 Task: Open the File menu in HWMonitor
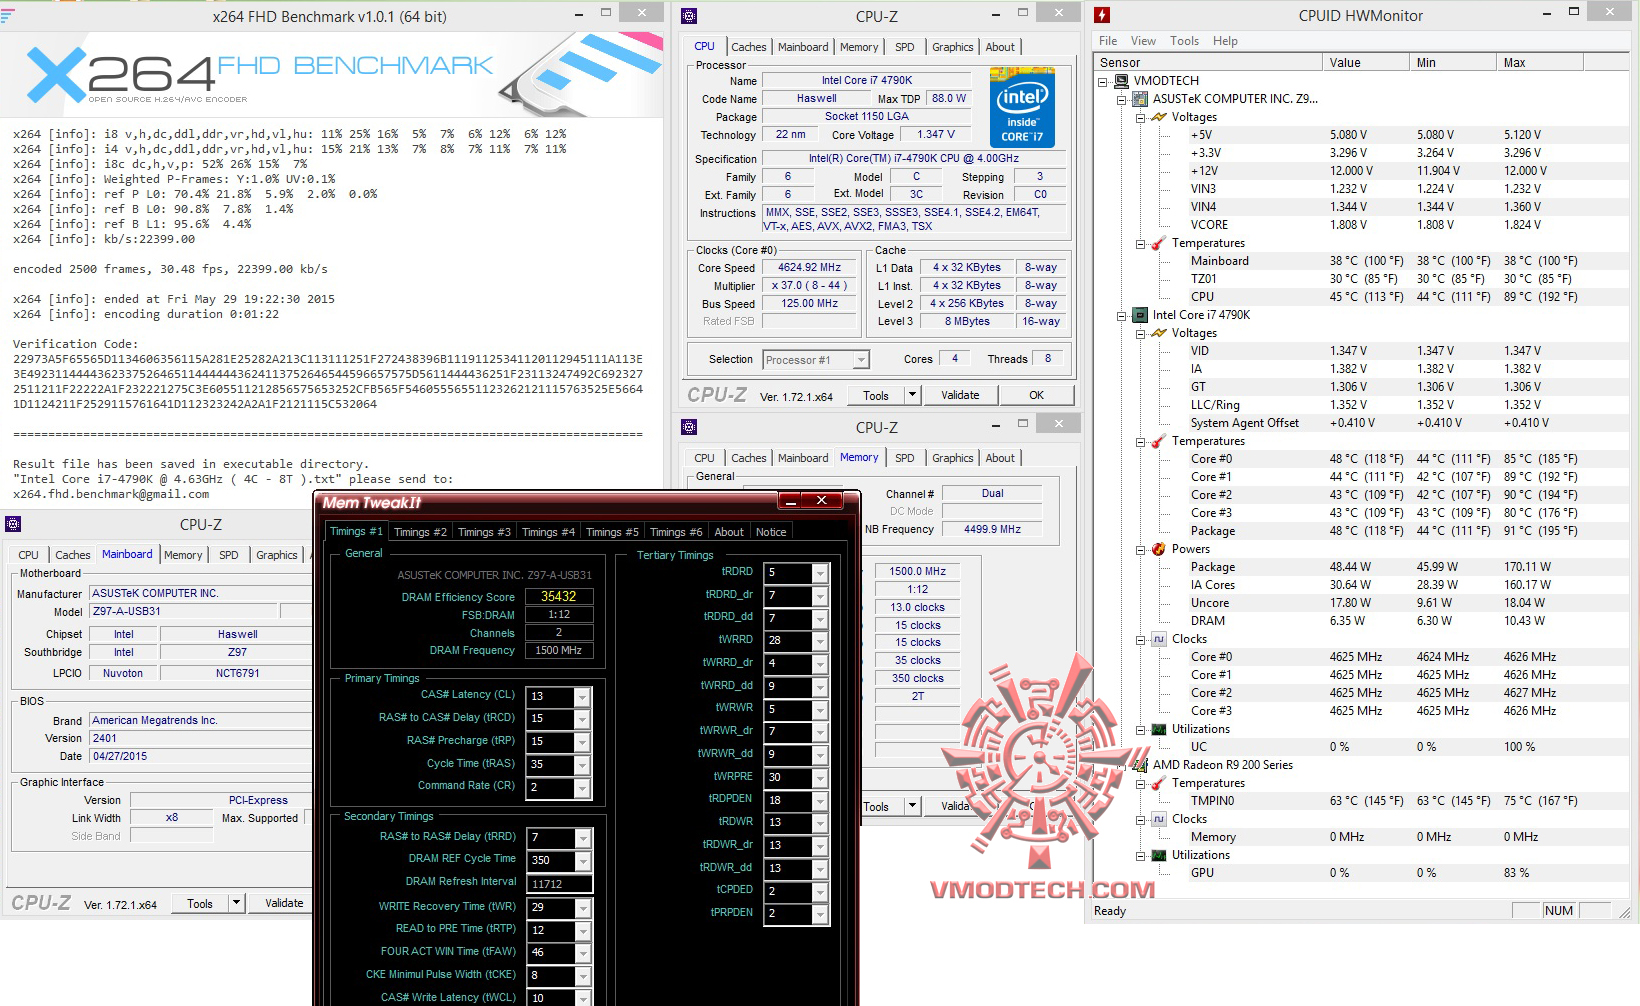tap(1108, 41)
